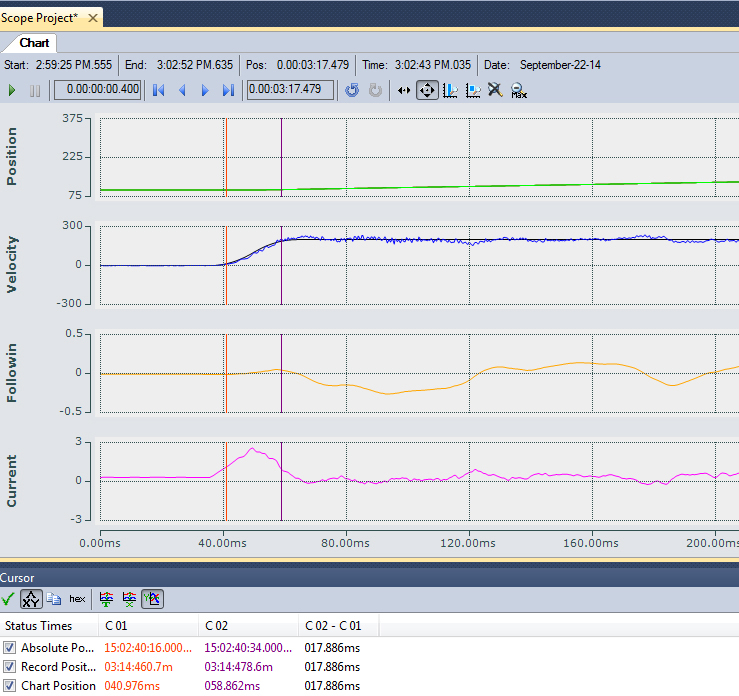This screenshot has height=696, width=739.
Task: Select the 15:02:40:16.000 absolute position value
Action: 148,648
